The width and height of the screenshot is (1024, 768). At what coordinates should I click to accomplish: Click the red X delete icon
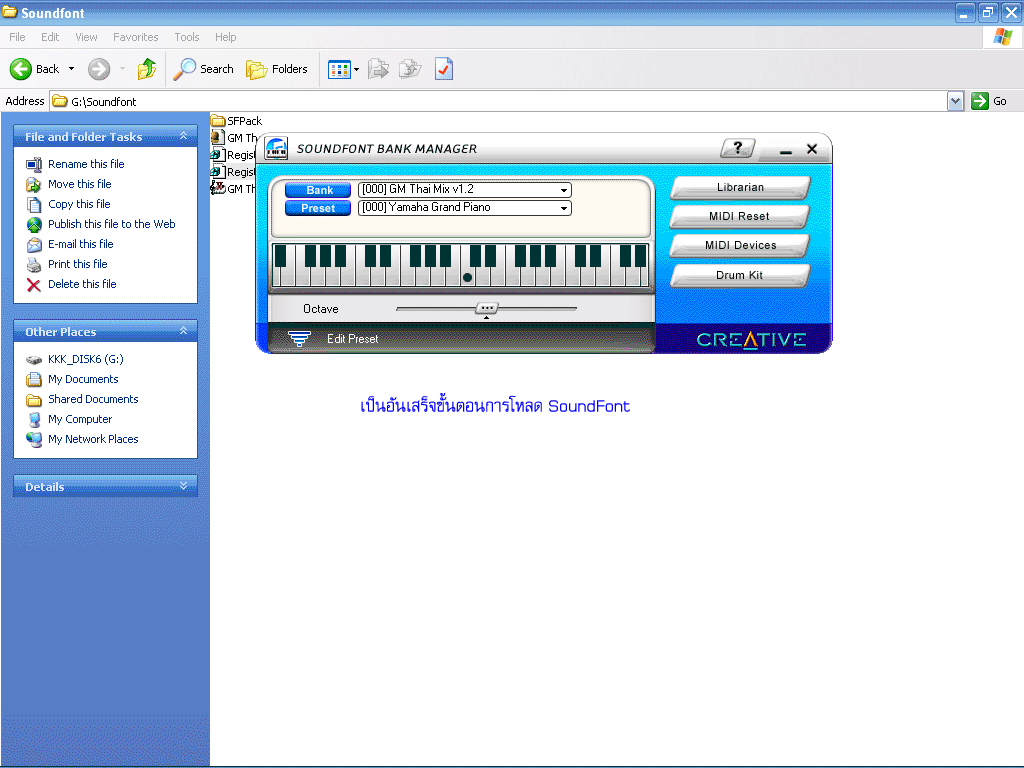pyautogui.click(x=34, y=285)
